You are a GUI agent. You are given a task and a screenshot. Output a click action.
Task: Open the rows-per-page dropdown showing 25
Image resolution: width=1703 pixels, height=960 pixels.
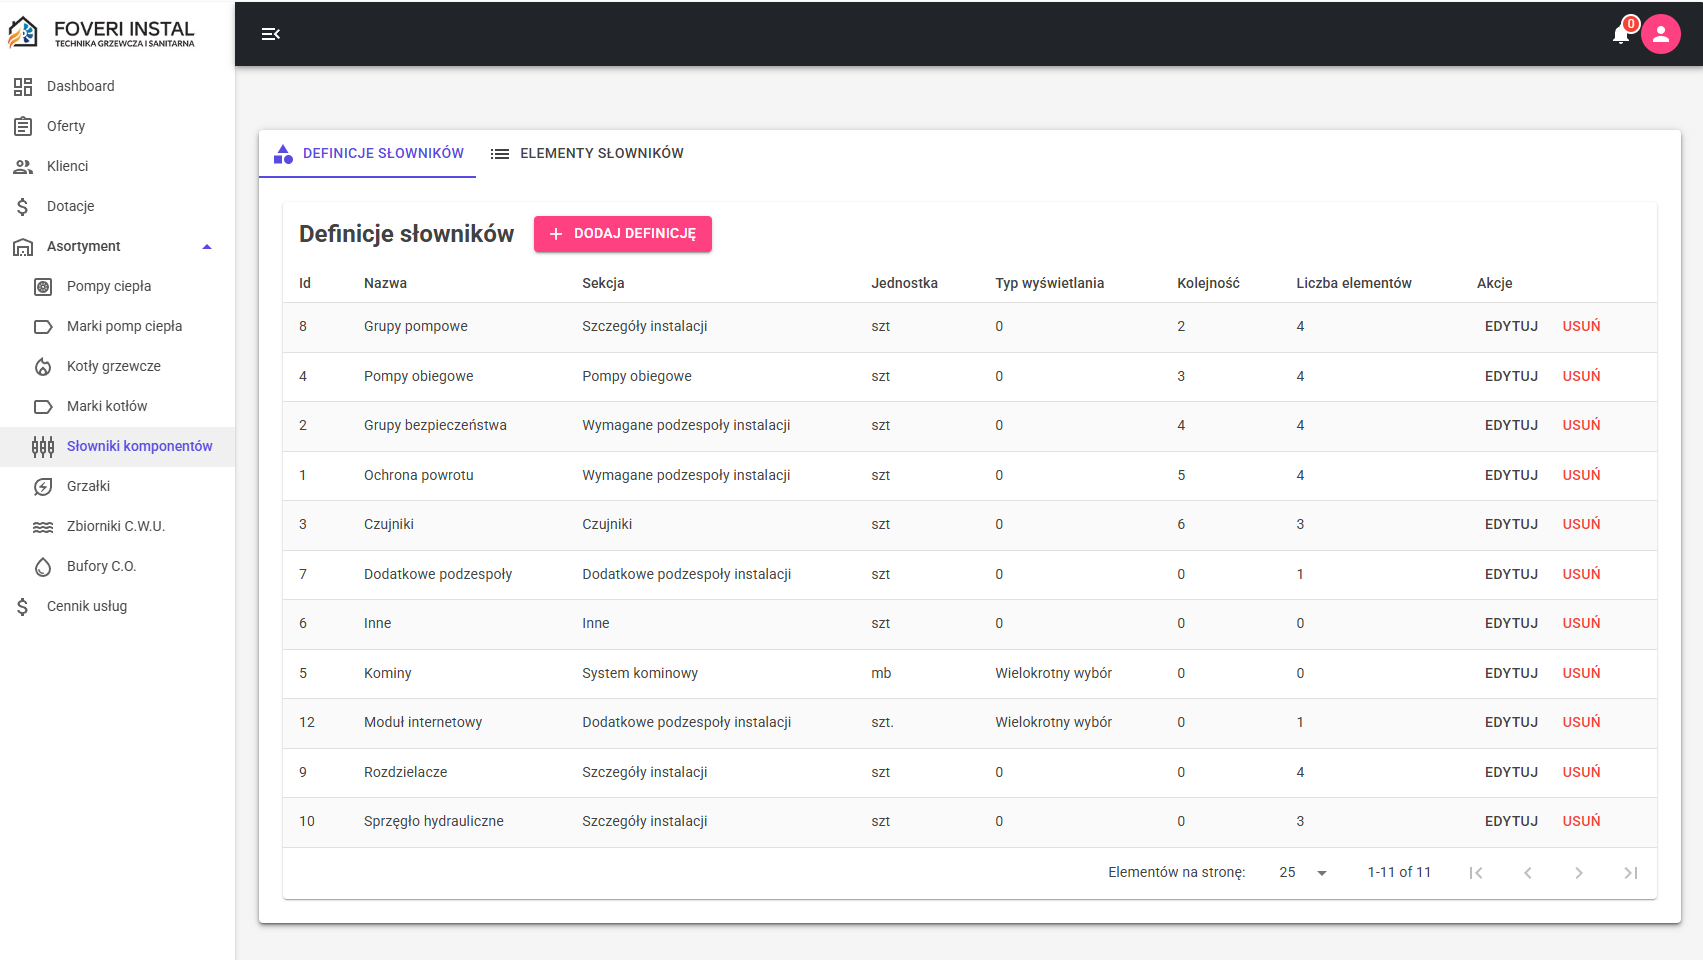point(1303,873)
